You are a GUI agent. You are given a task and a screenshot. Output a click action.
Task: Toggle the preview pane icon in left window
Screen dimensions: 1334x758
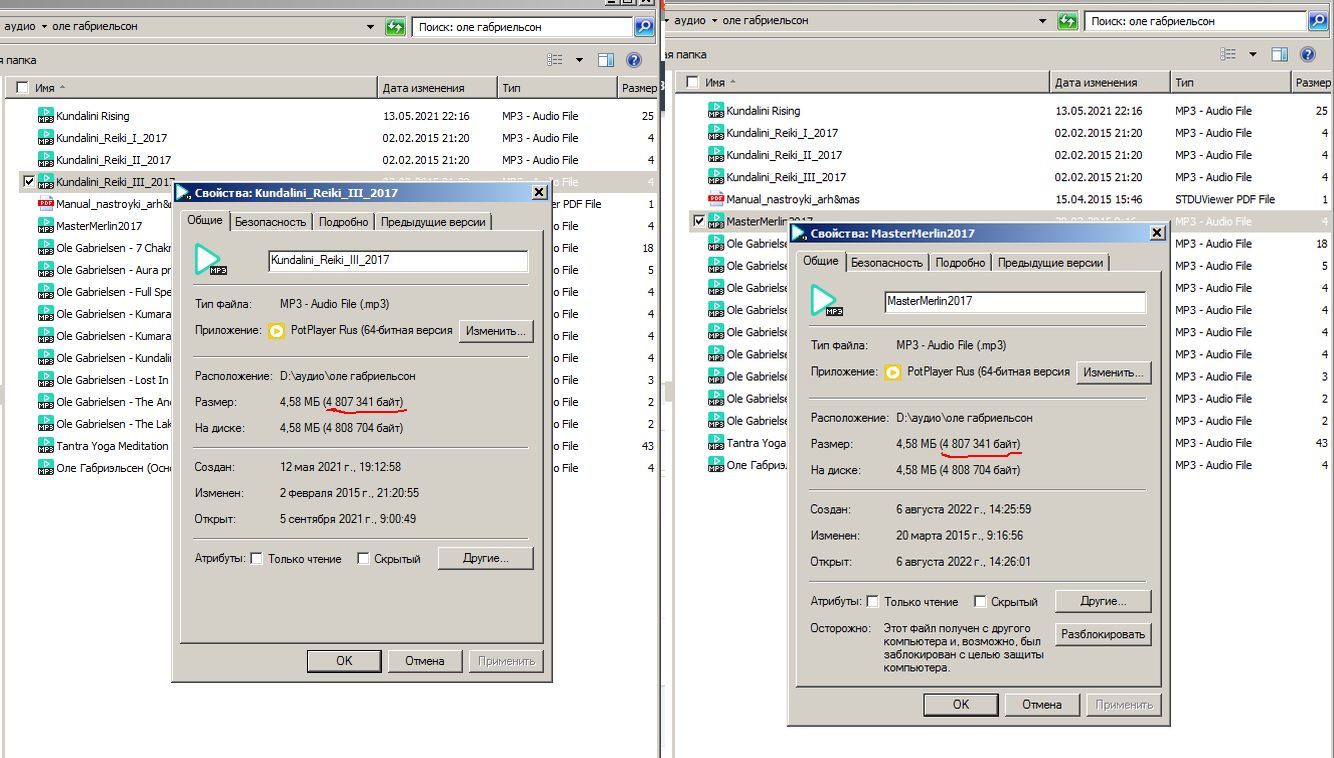(x=606, y=60)
